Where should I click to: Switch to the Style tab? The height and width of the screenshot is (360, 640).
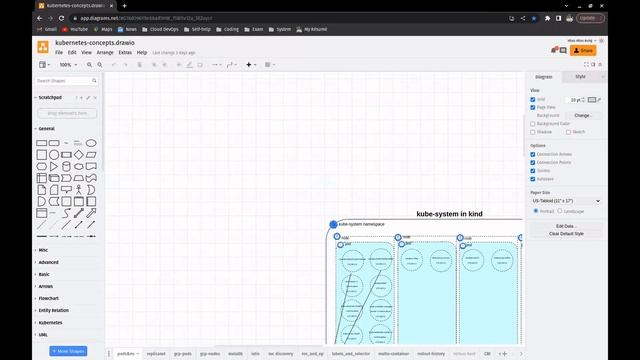580,77
